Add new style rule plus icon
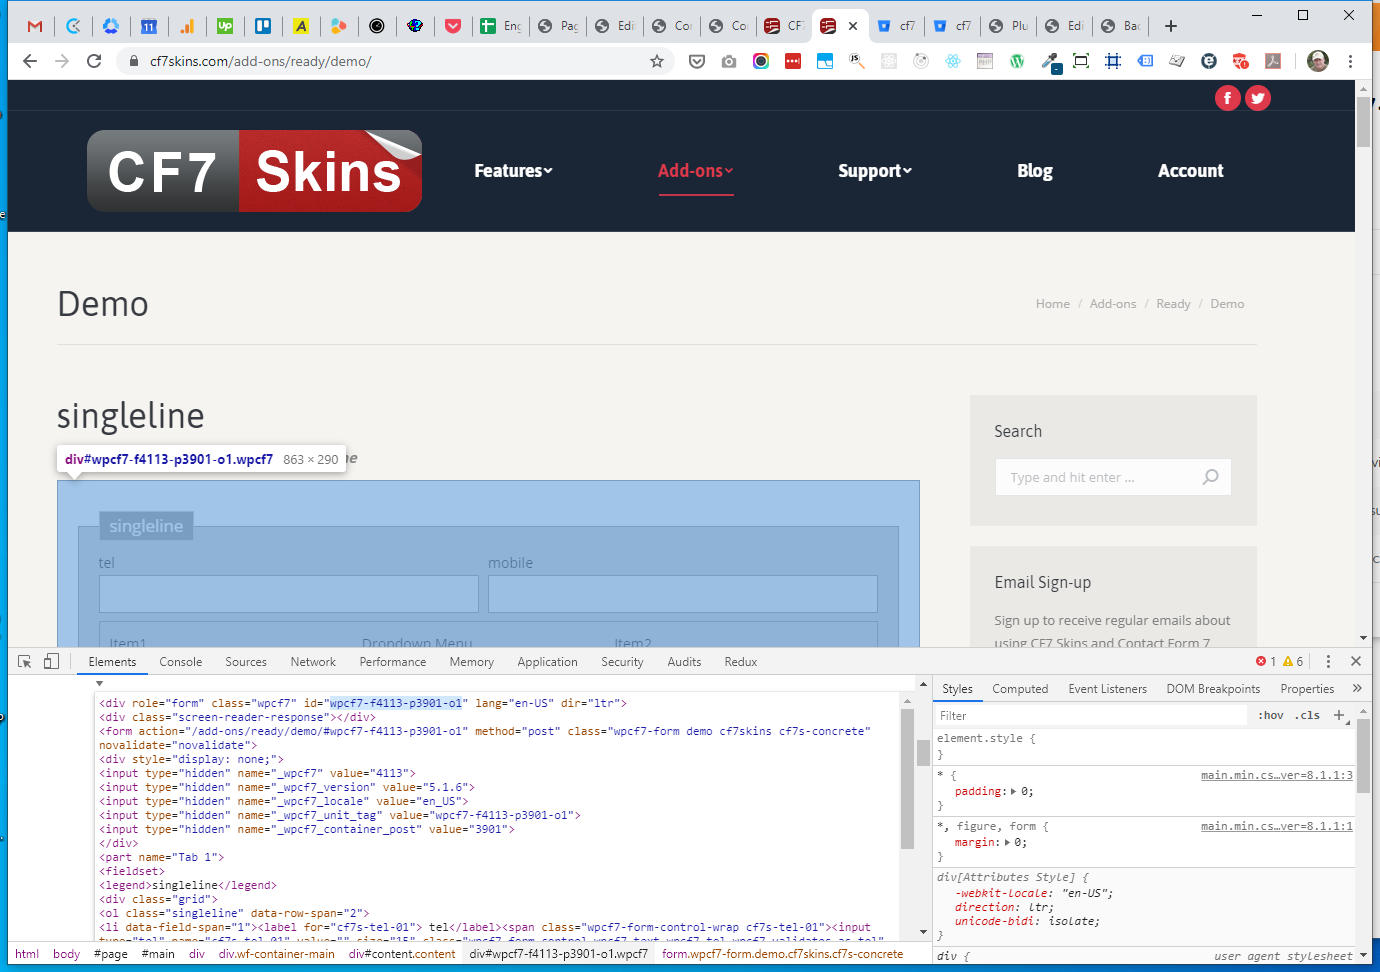The height and width of the screenshot is (972, 1380). click(x=1339, y=715)
